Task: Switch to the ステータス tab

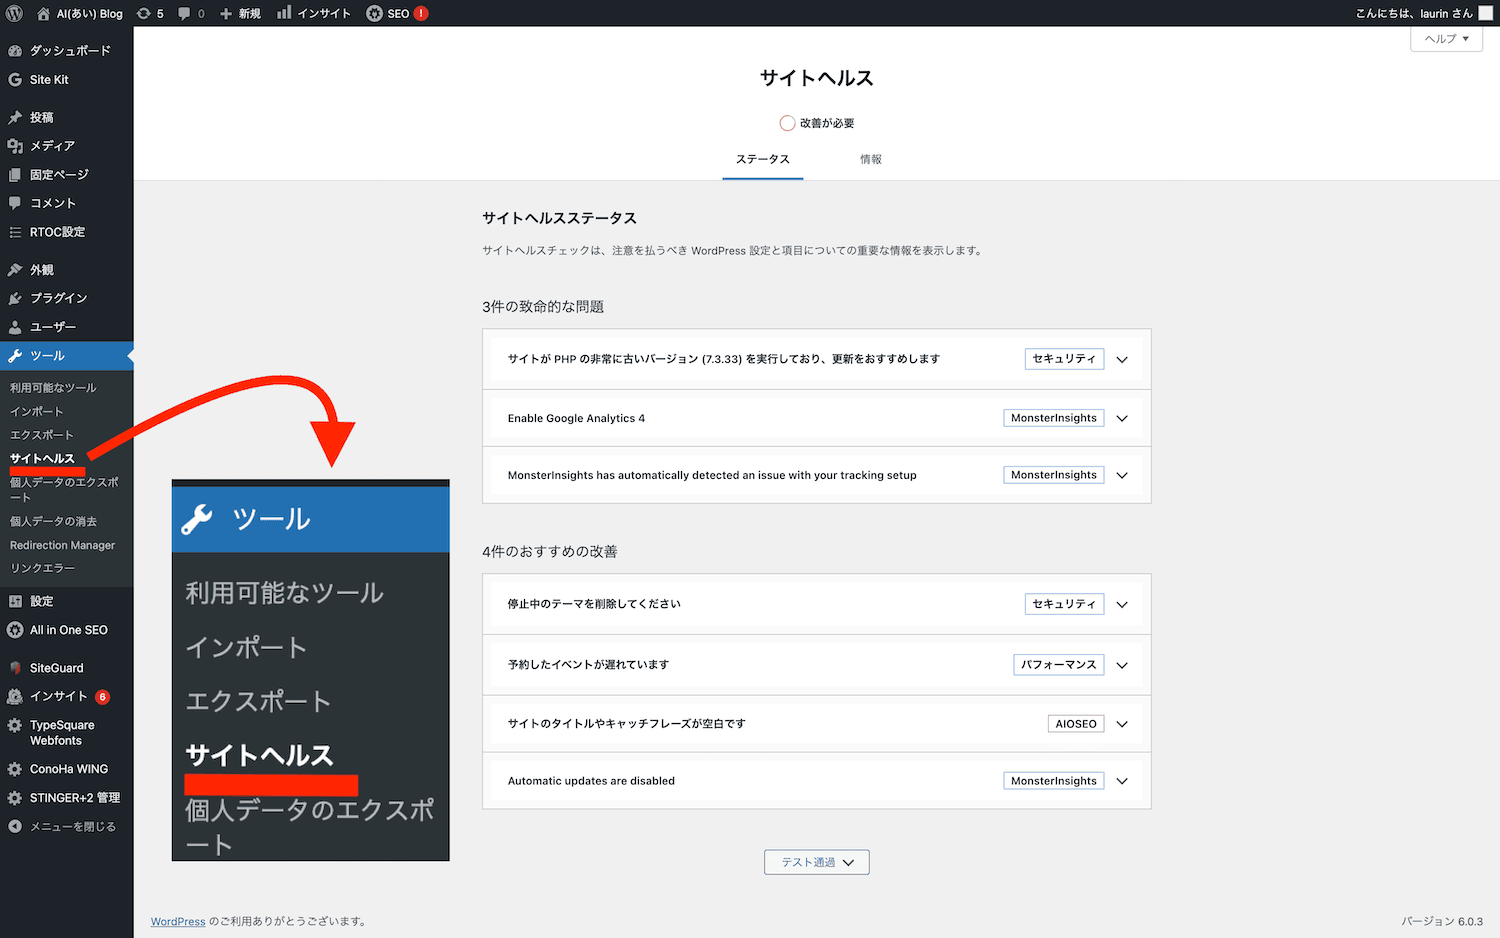Action: [x=763, y=160]
